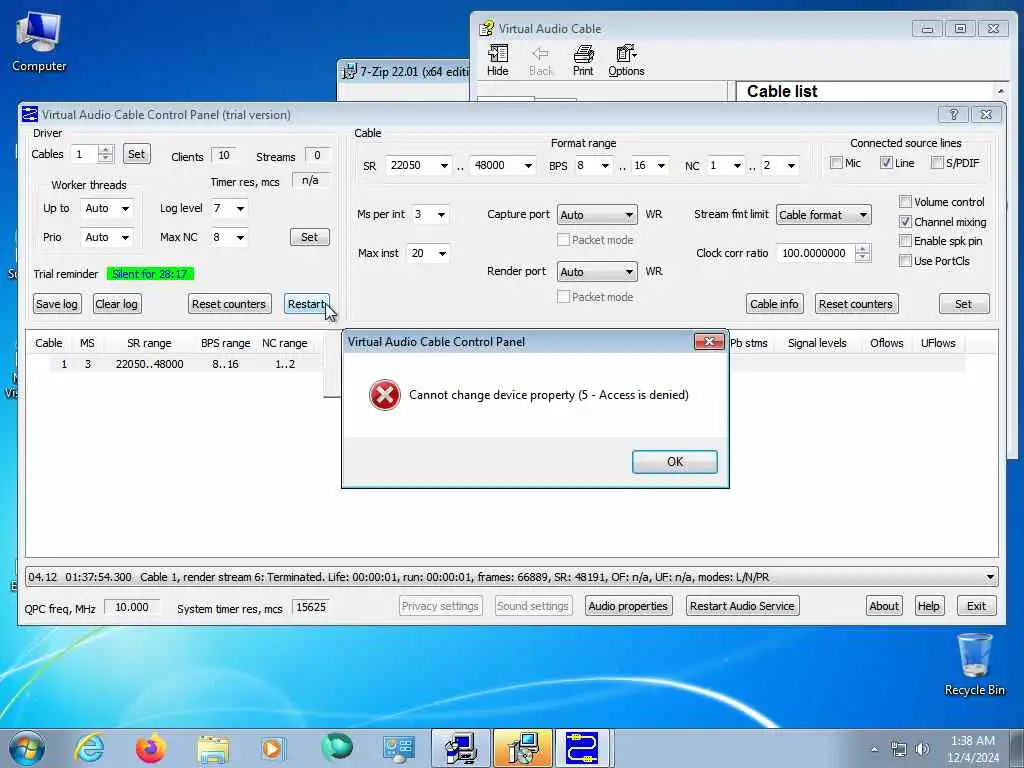This screenshot has height=768, width=1024.
Task: Click the Back arrow in Virtual Audio Cable window
Action: (x=541, y=60)
